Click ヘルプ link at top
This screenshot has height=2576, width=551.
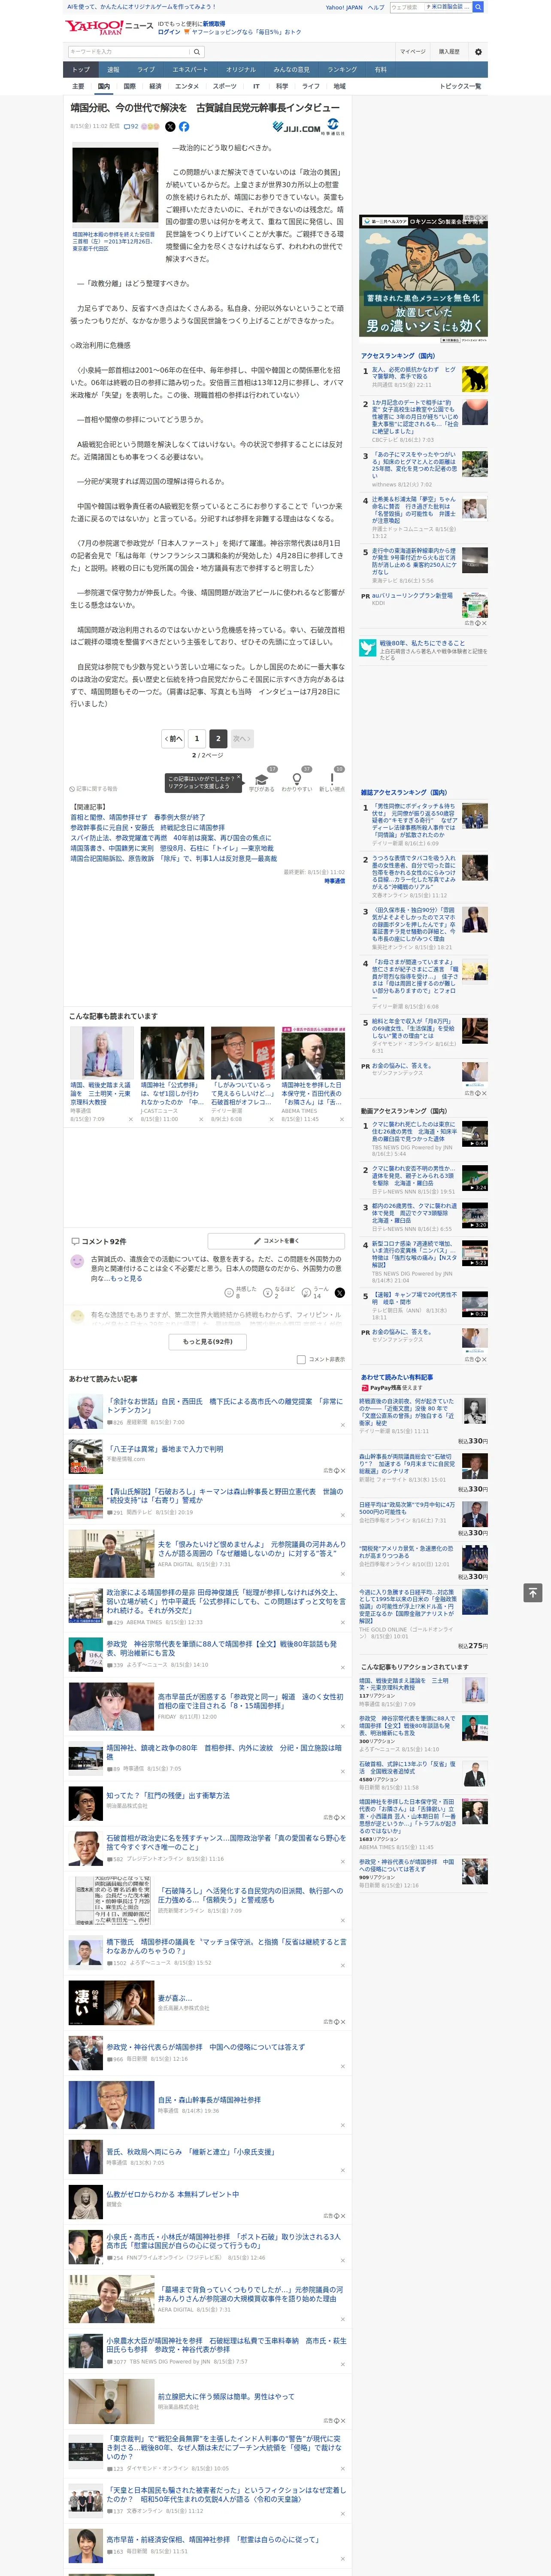375,7
